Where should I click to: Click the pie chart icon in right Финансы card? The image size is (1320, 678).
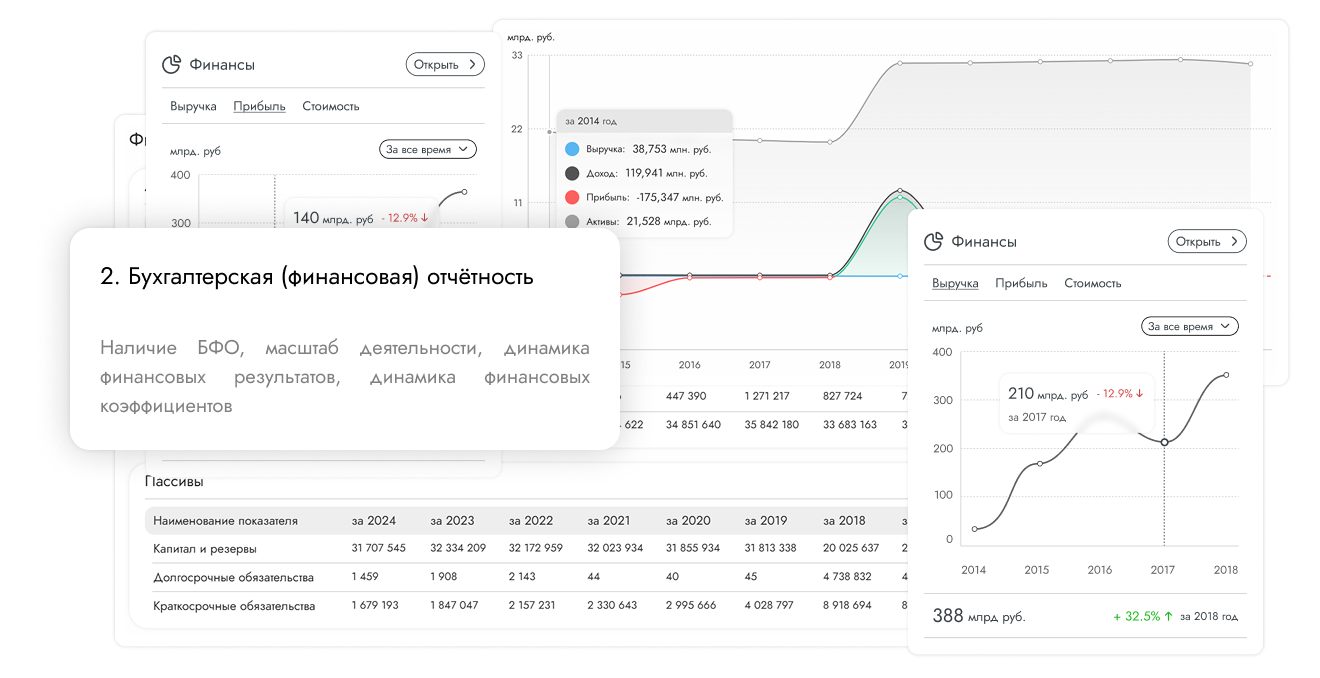pos(933,241)
